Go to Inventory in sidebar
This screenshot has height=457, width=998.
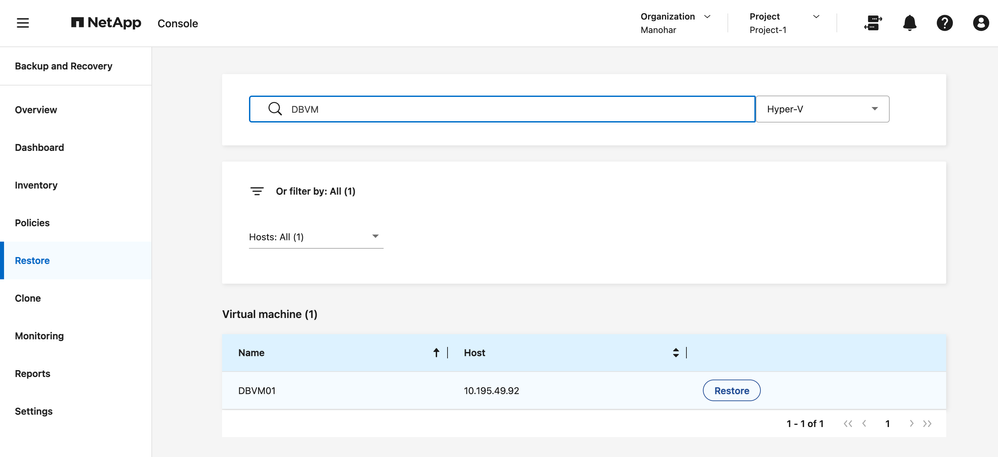click(x=36, y=185)
